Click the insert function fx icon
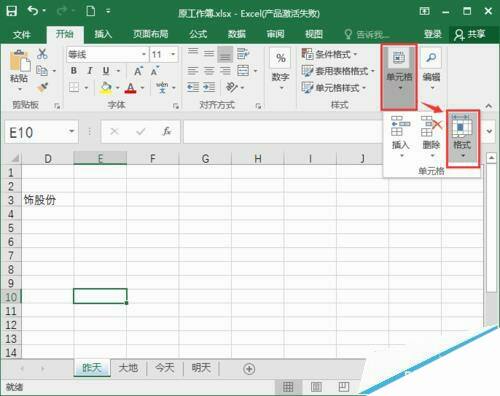The image size is (500, 396). coord(166,131)
